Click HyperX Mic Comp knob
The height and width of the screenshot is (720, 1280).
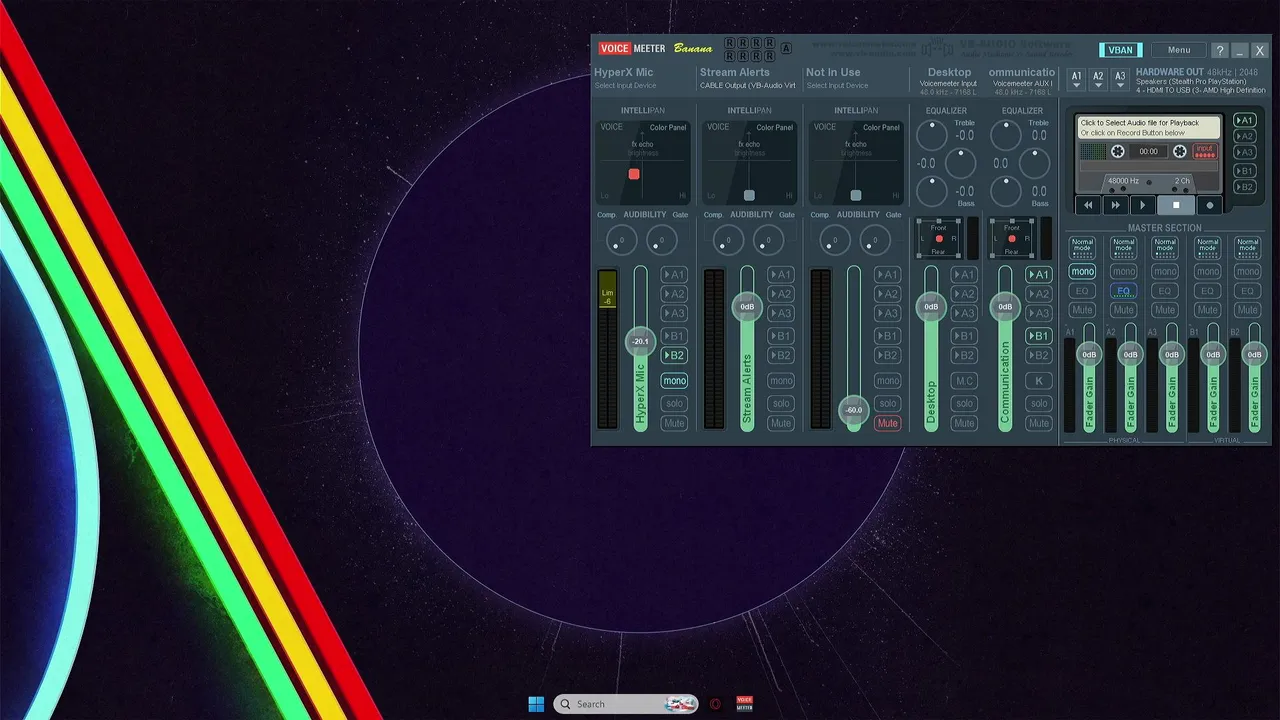click(x=621, y=240)
